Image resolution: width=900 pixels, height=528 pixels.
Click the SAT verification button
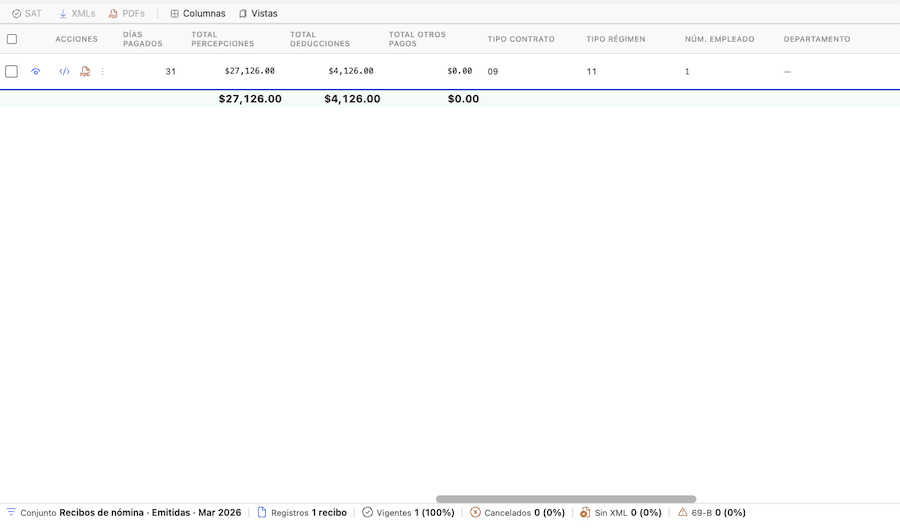(27, 13)
